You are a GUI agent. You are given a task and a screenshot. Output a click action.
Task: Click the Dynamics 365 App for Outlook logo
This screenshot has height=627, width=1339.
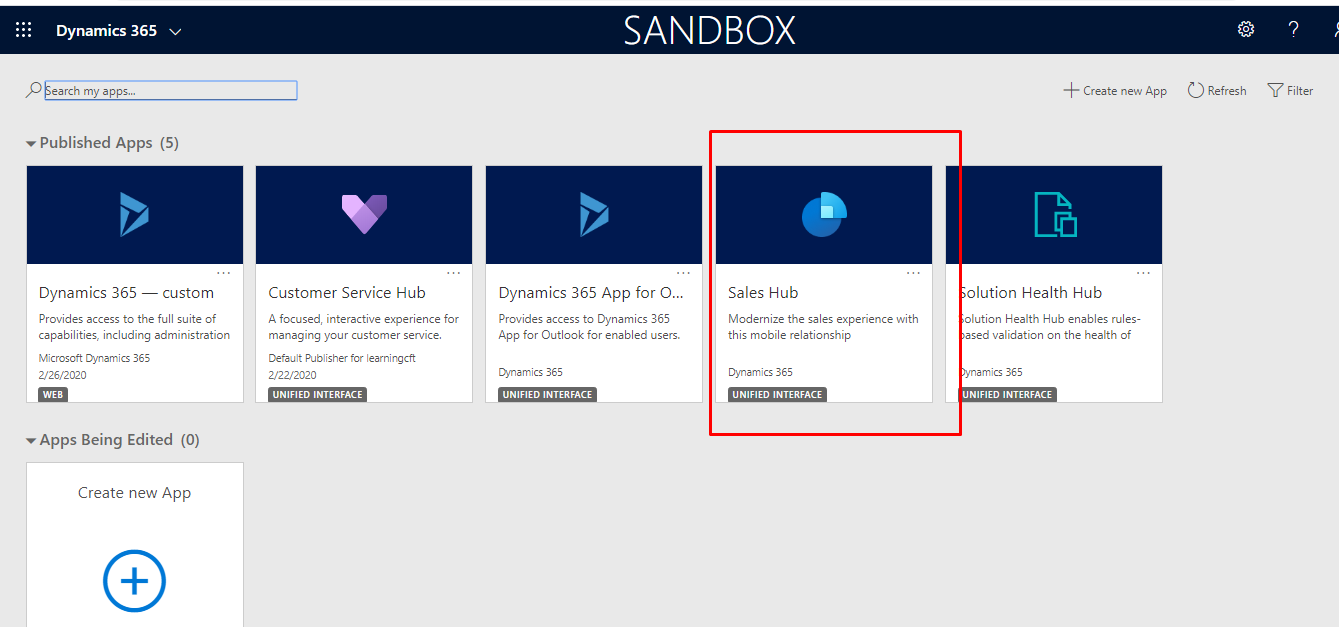coord(594,214)
